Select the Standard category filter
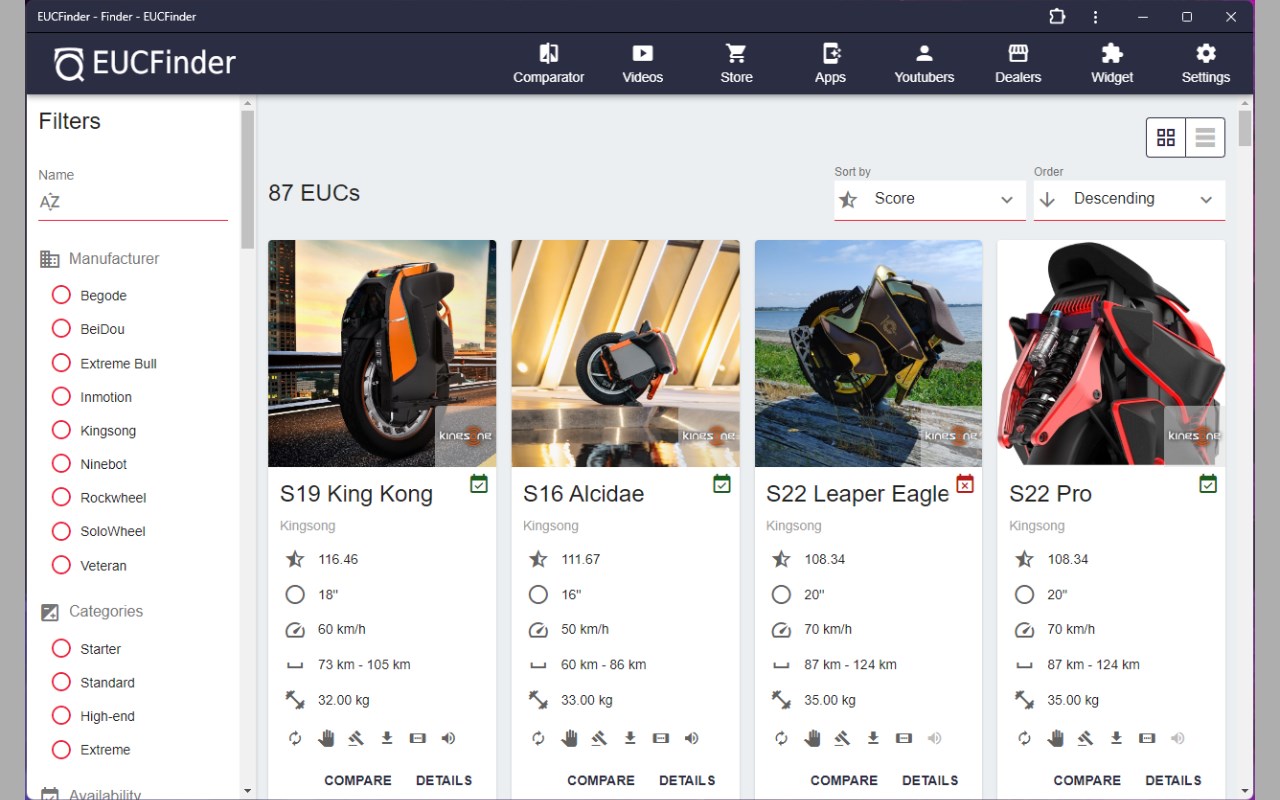Image resolution: width=1280 pixels, height=800 pixels. [61, 682]
